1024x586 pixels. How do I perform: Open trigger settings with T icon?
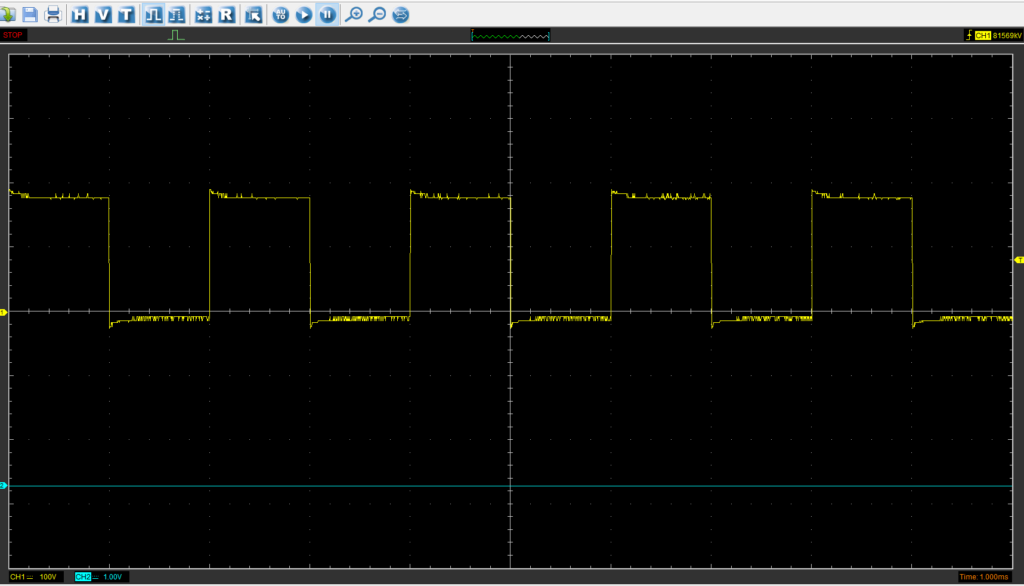(125, 14)
